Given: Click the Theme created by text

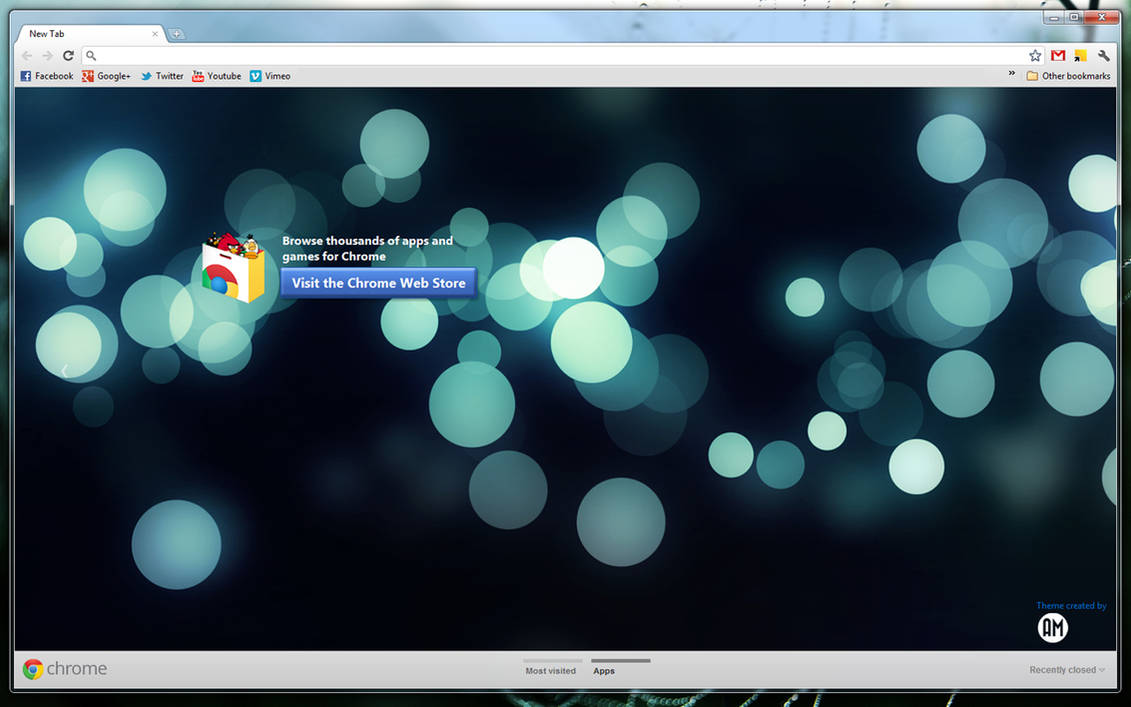Looking at the screenshot, I should [x=1071, y=605].
